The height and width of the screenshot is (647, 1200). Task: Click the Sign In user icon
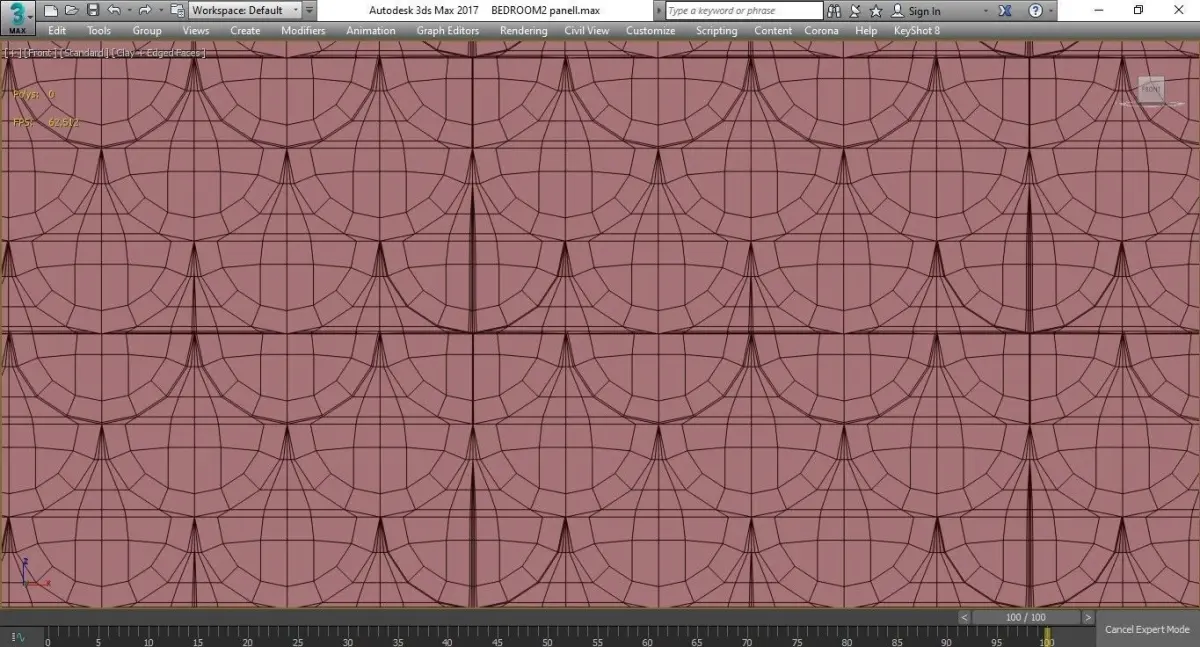(x=897, y=11)
